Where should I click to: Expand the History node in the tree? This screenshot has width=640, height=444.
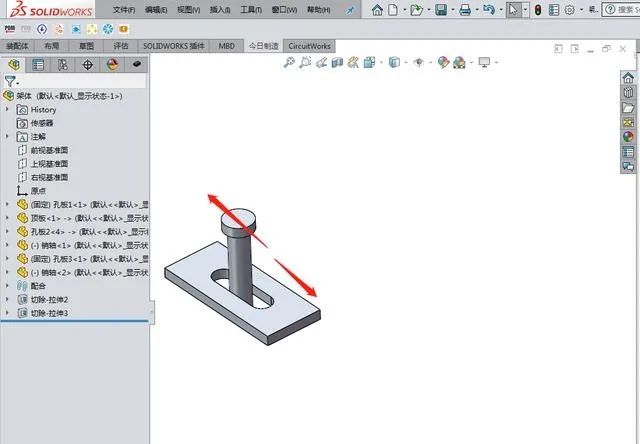click(7, 109)
